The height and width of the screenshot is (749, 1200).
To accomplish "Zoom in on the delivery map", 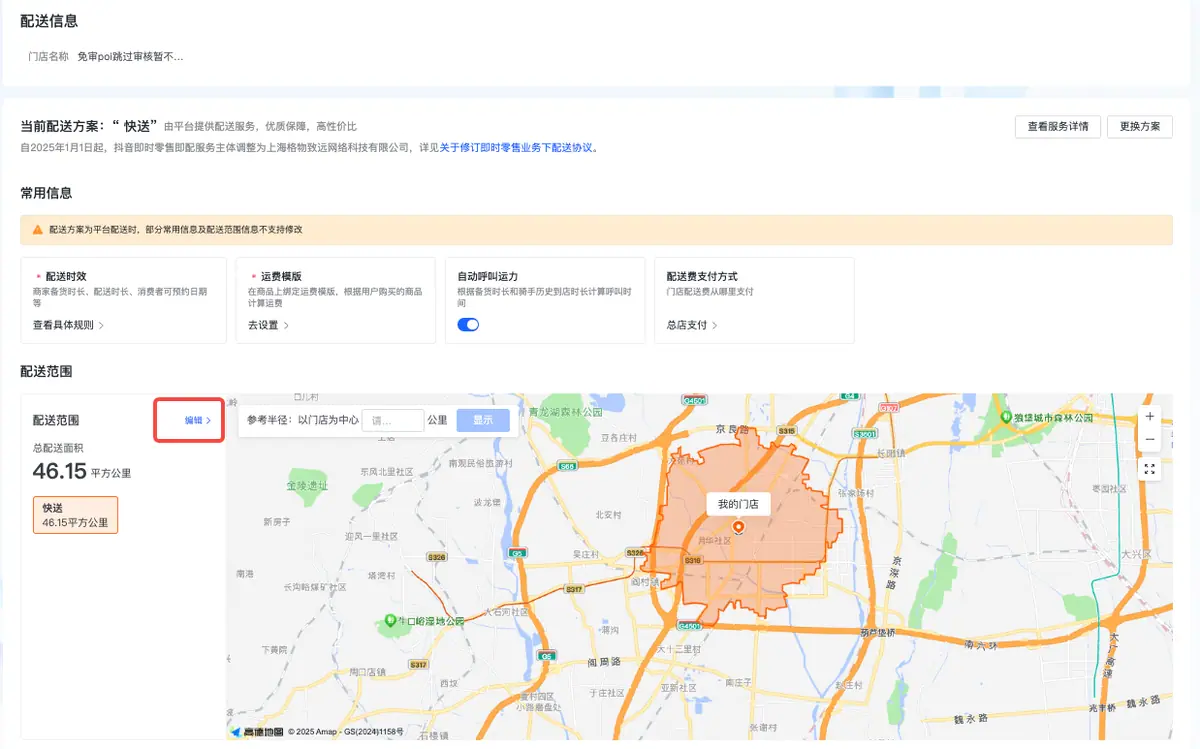I will pos(1150,416).
